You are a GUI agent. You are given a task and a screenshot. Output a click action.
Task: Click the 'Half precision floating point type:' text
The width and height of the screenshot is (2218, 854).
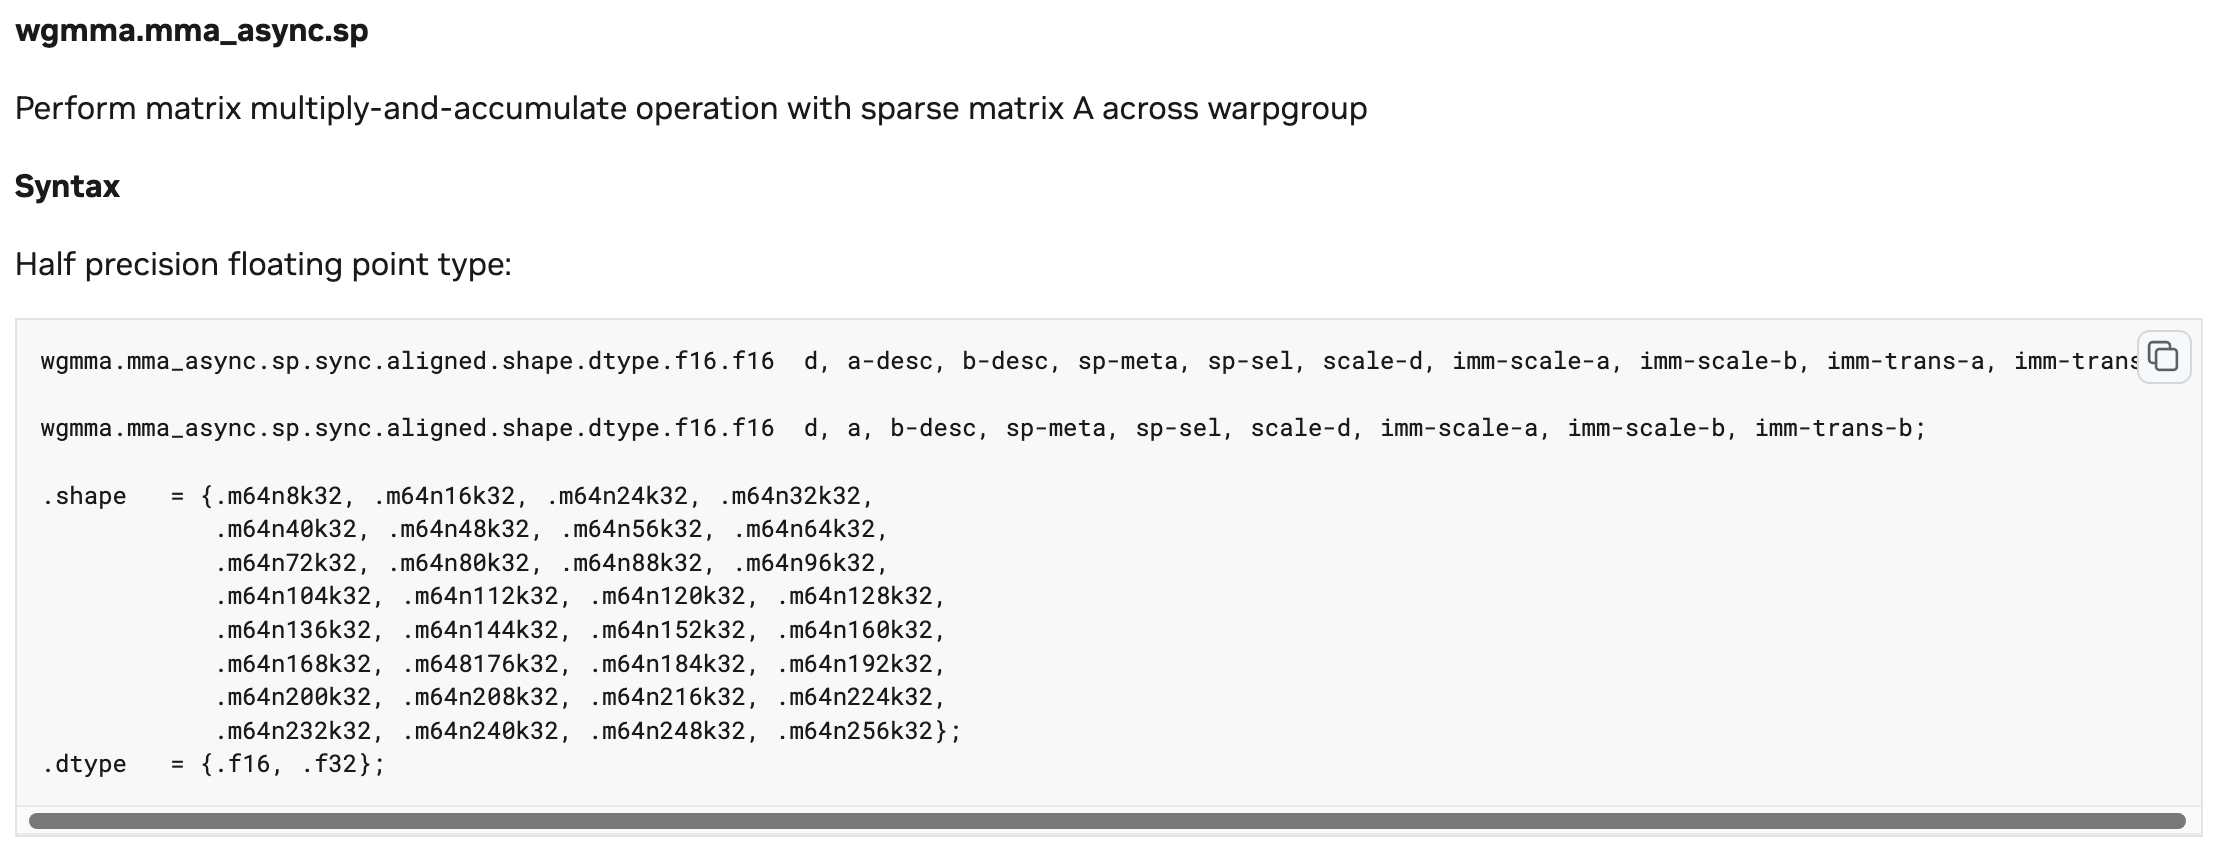(x=263, y=264)
